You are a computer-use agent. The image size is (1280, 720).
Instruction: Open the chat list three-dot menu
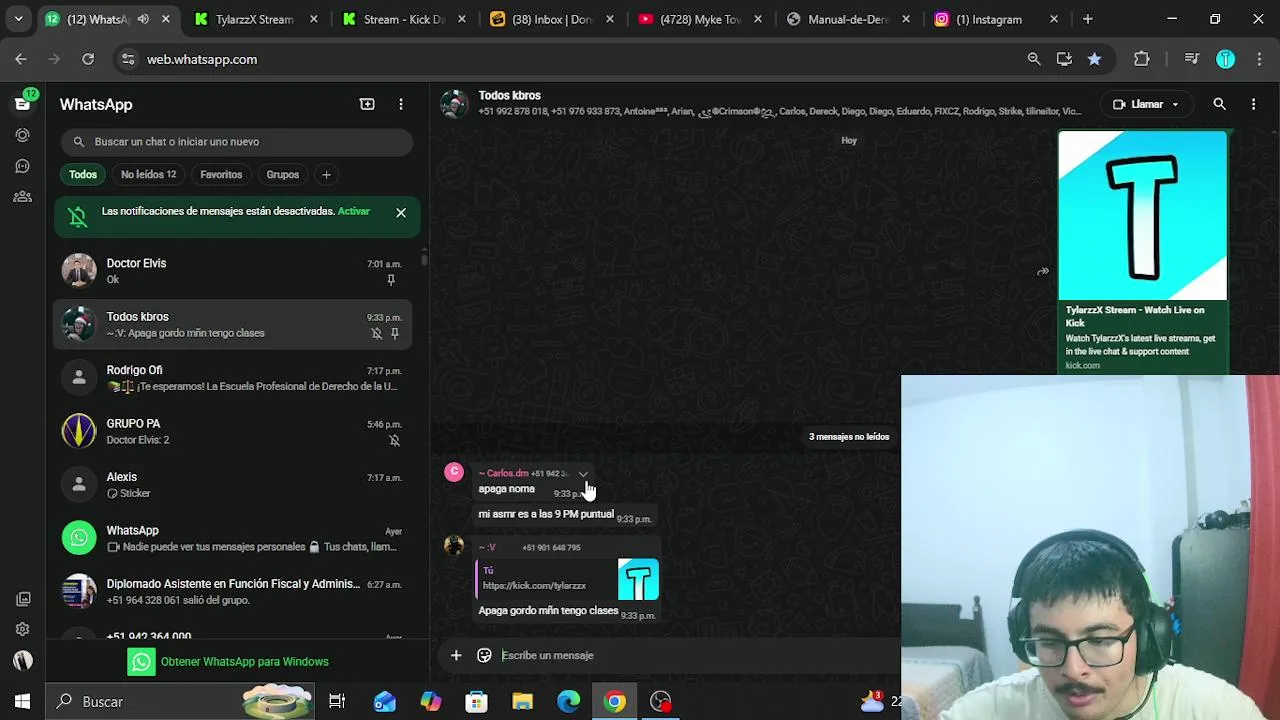click(x=401, y=104)
